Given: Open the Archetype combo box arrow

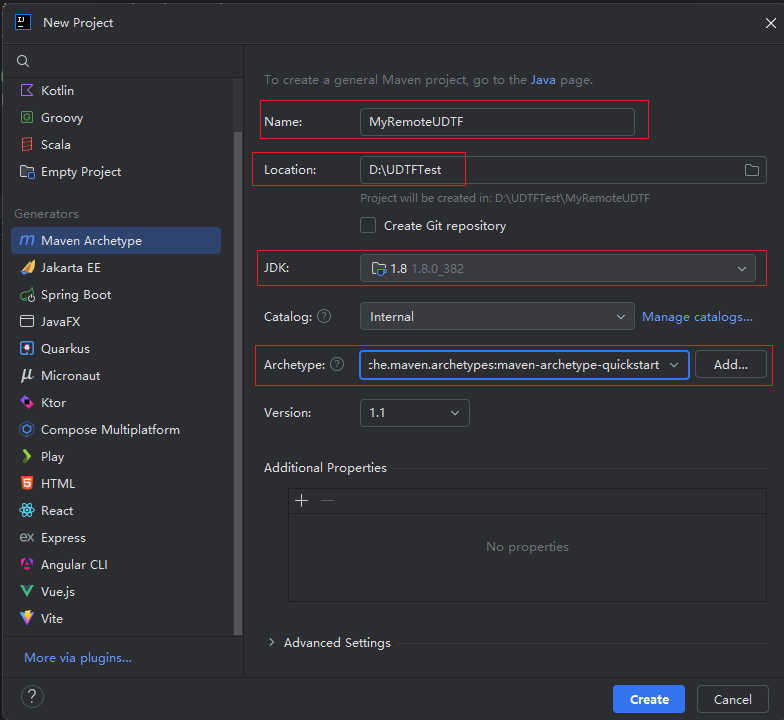Looking at the screenshot, I should [674, 365].
